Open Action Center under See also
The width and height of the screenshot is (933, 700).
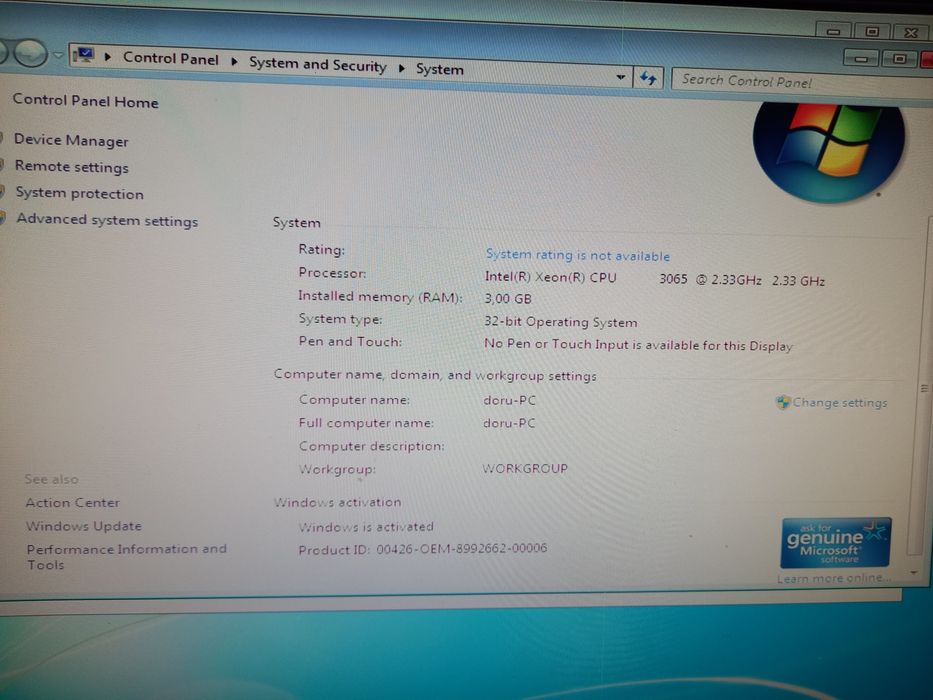(x=73, y=503)
